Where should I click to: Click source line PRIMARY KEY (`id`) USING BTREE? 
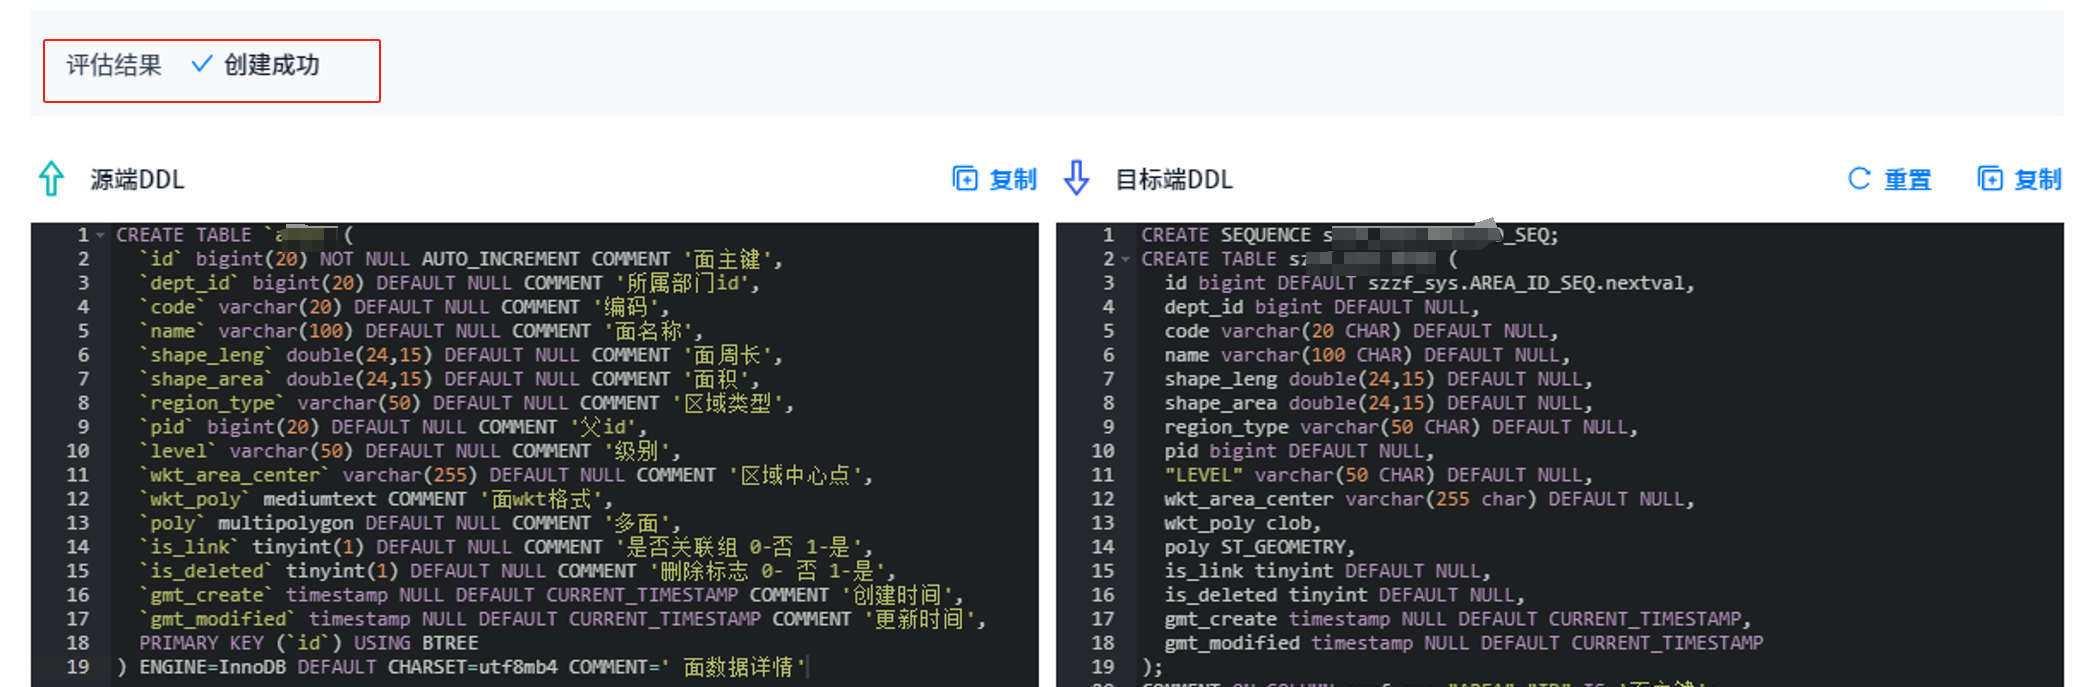(x=308, y=643)
